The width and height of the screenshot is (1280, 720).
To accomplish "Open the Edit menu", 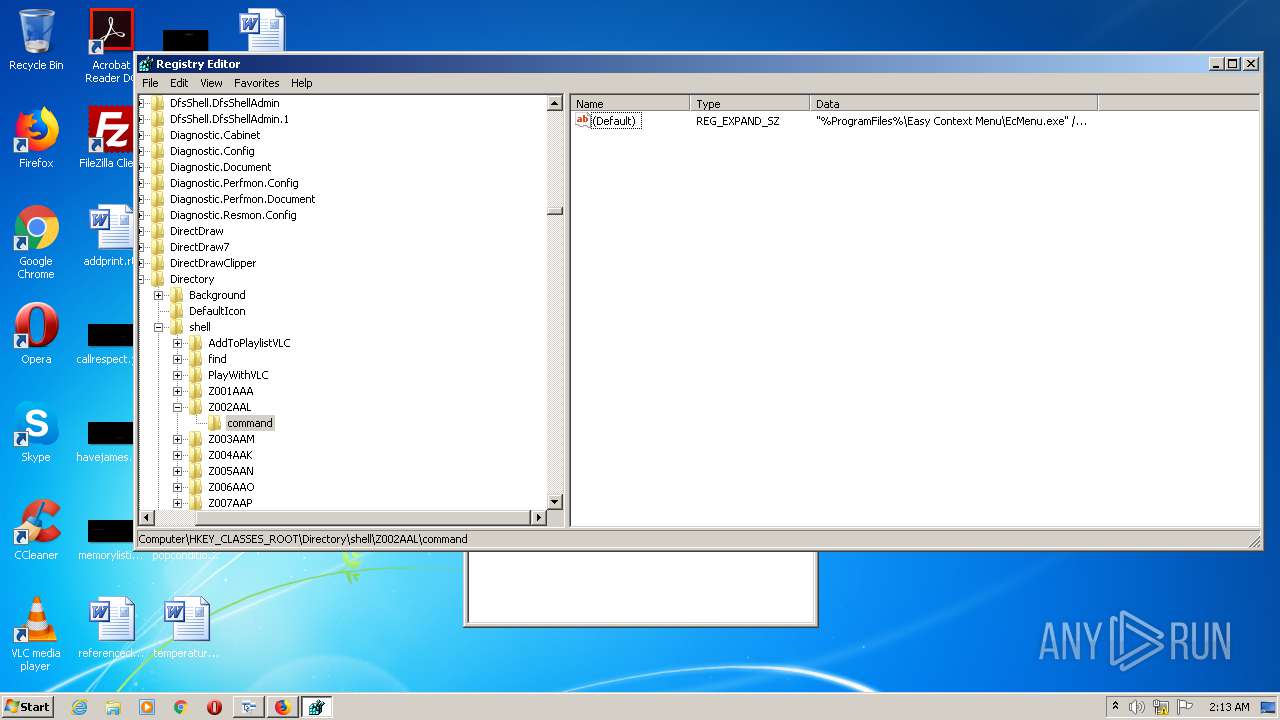I will pyautogui.click(x=179, y=83).
